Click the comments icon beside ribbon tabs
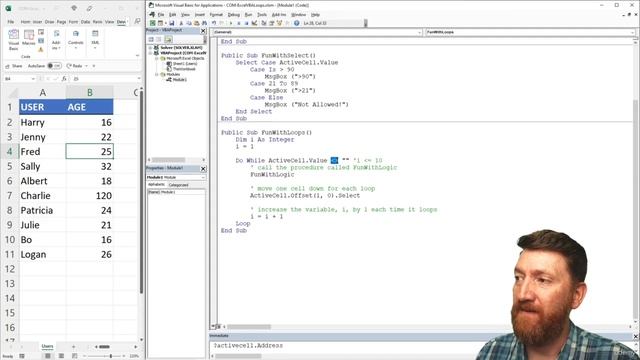 pos(137,21)
